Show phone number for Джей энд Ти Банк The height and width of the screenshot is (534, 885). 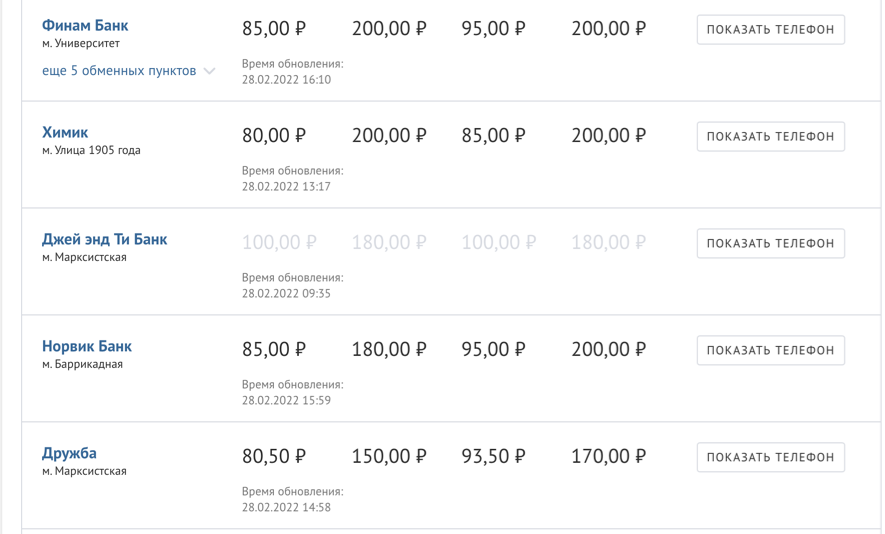[x=770, y=244]
